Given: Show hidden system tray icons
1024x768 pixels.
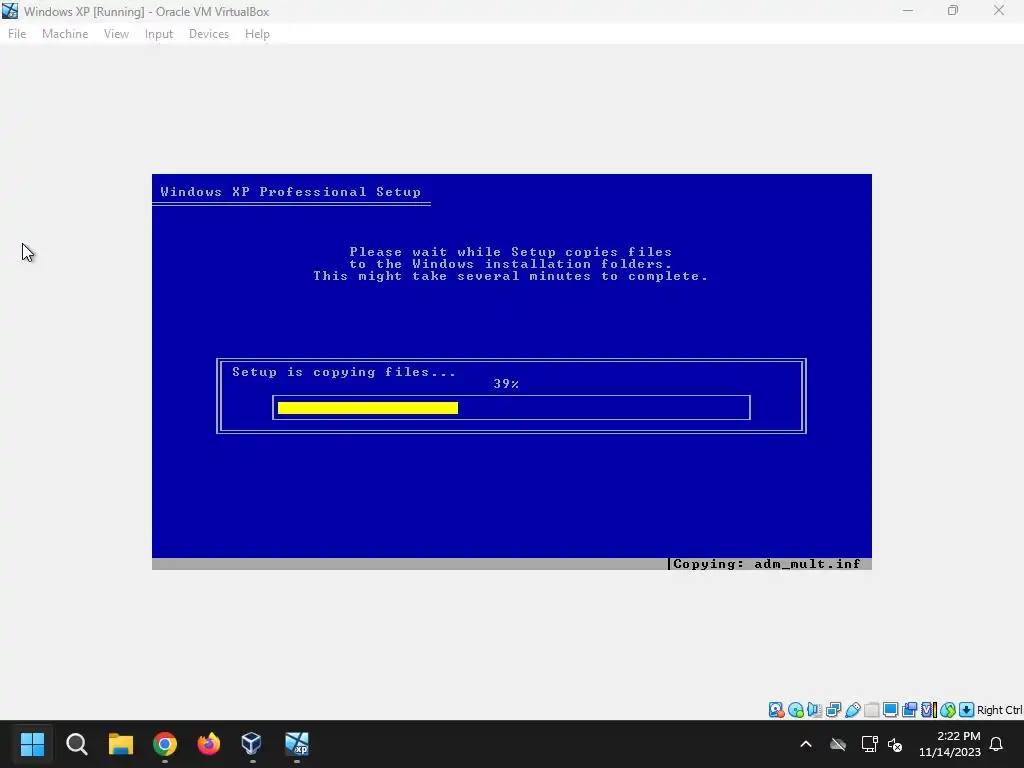Looking at the screenshot, I should pyautogui.click(x=806, y=744).
